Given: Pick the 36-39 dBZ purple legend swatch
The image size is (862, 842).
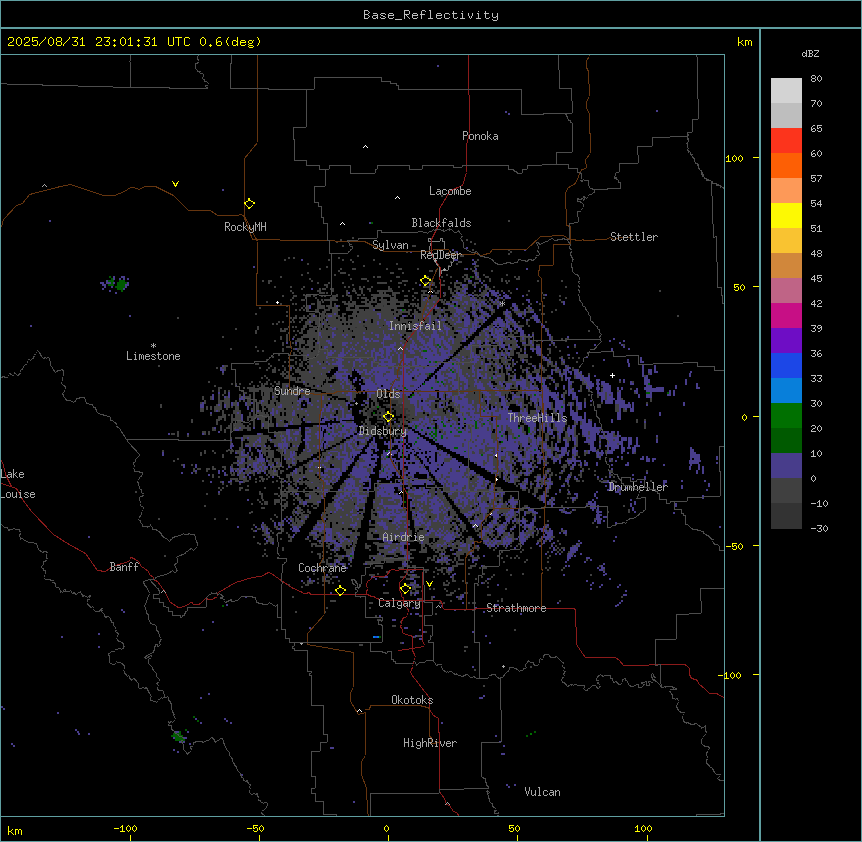Looking at the screenshot, I should (786, 341).
